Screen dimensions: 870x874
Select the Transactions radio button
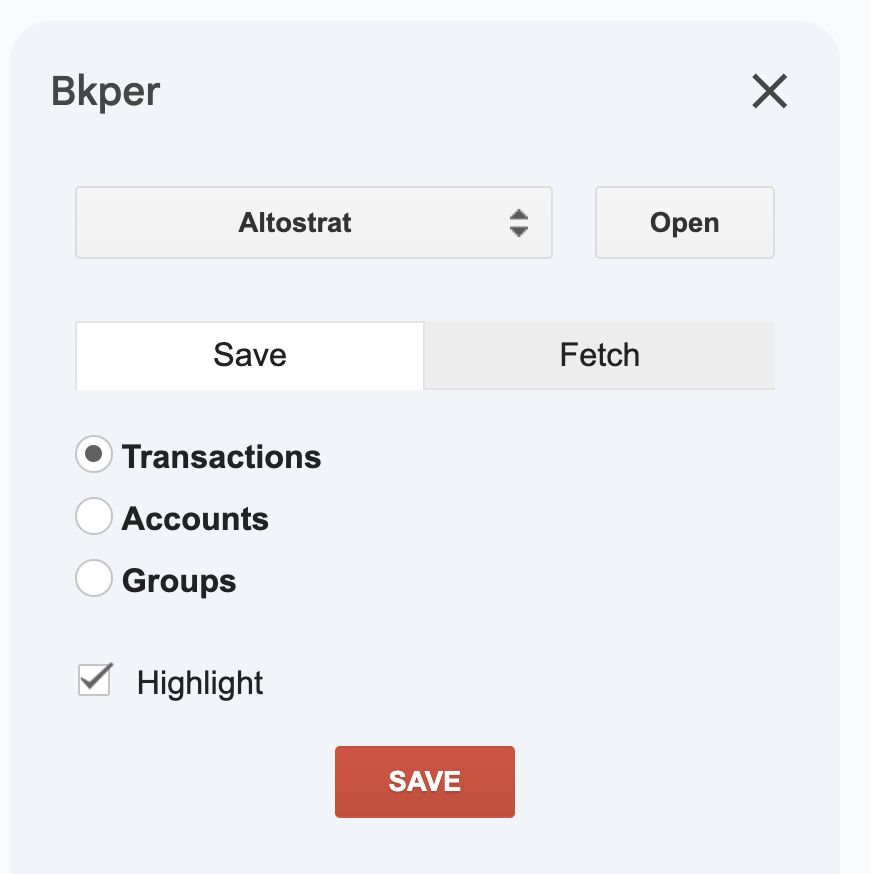(x=93, y=455)
